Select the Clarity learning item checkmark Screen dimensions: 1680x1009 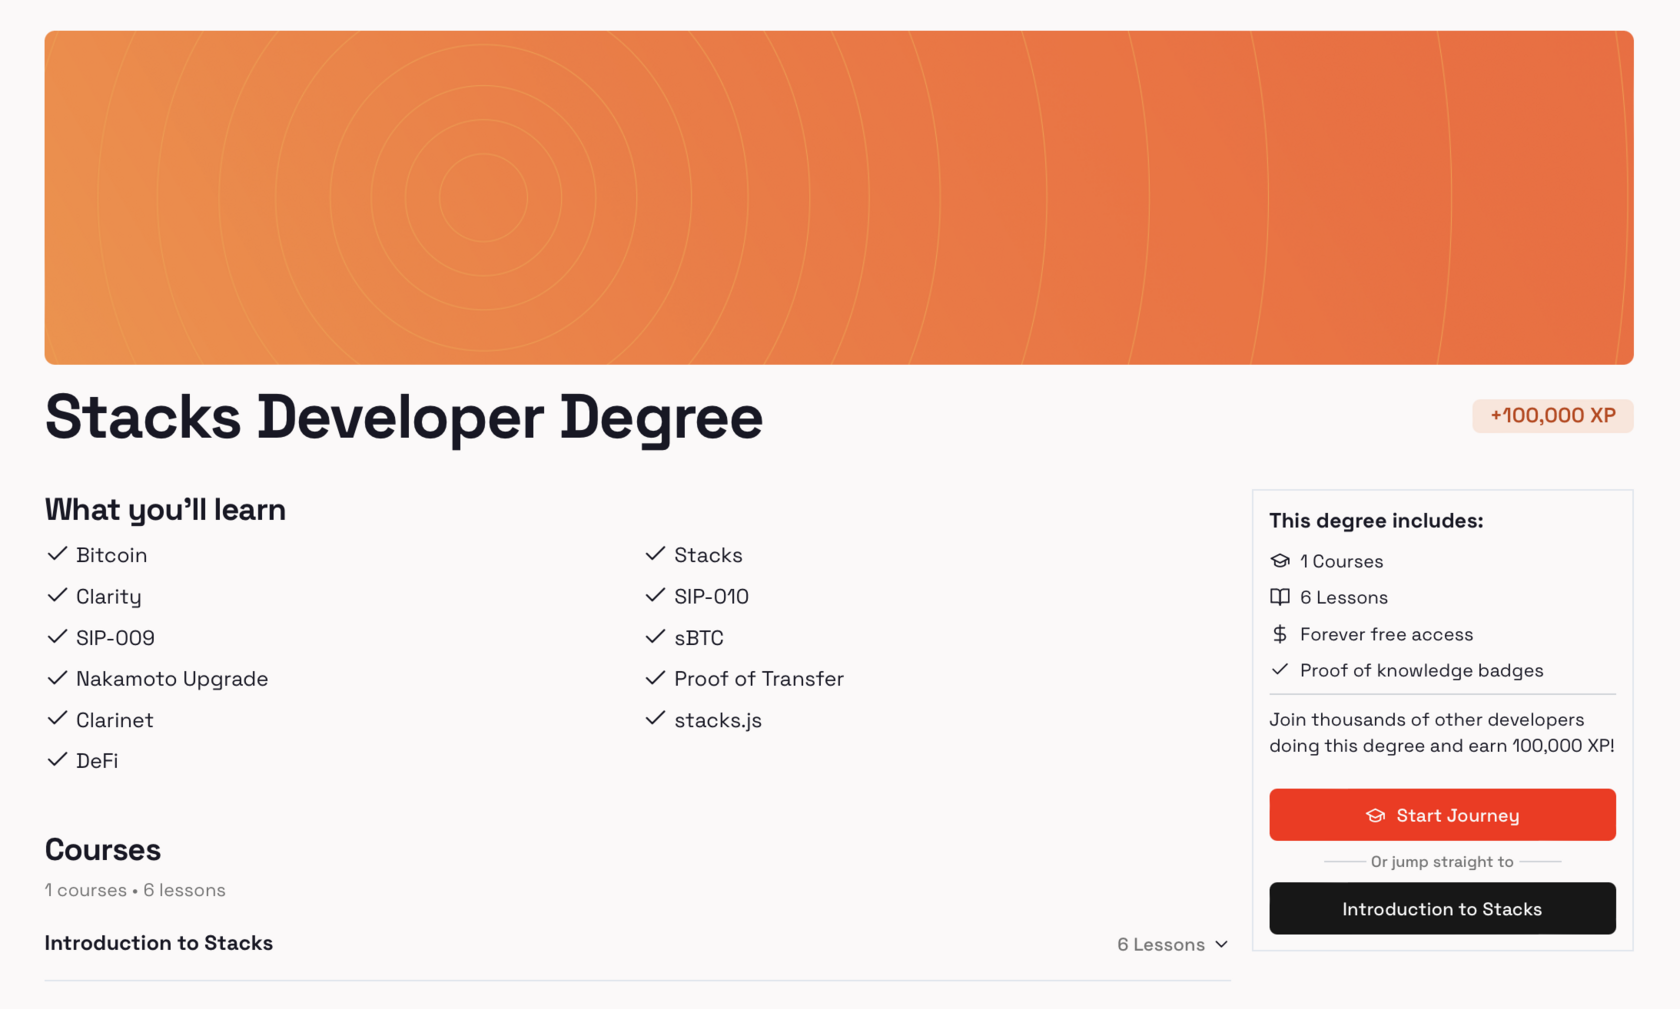point(56,594)
